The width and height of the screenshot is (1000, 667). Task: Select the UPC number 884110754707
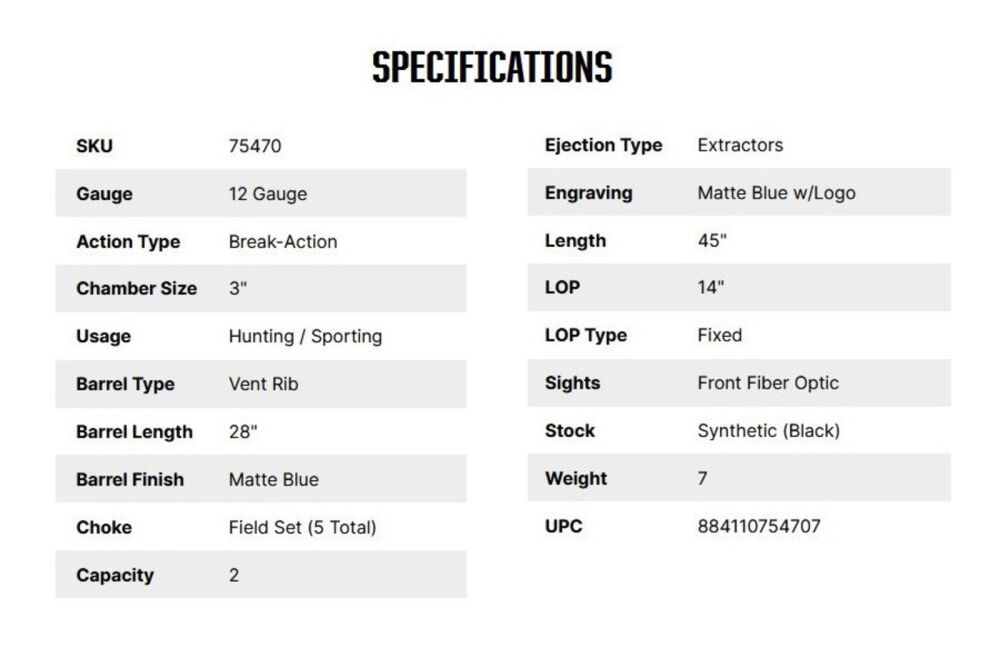pos(759,526)
